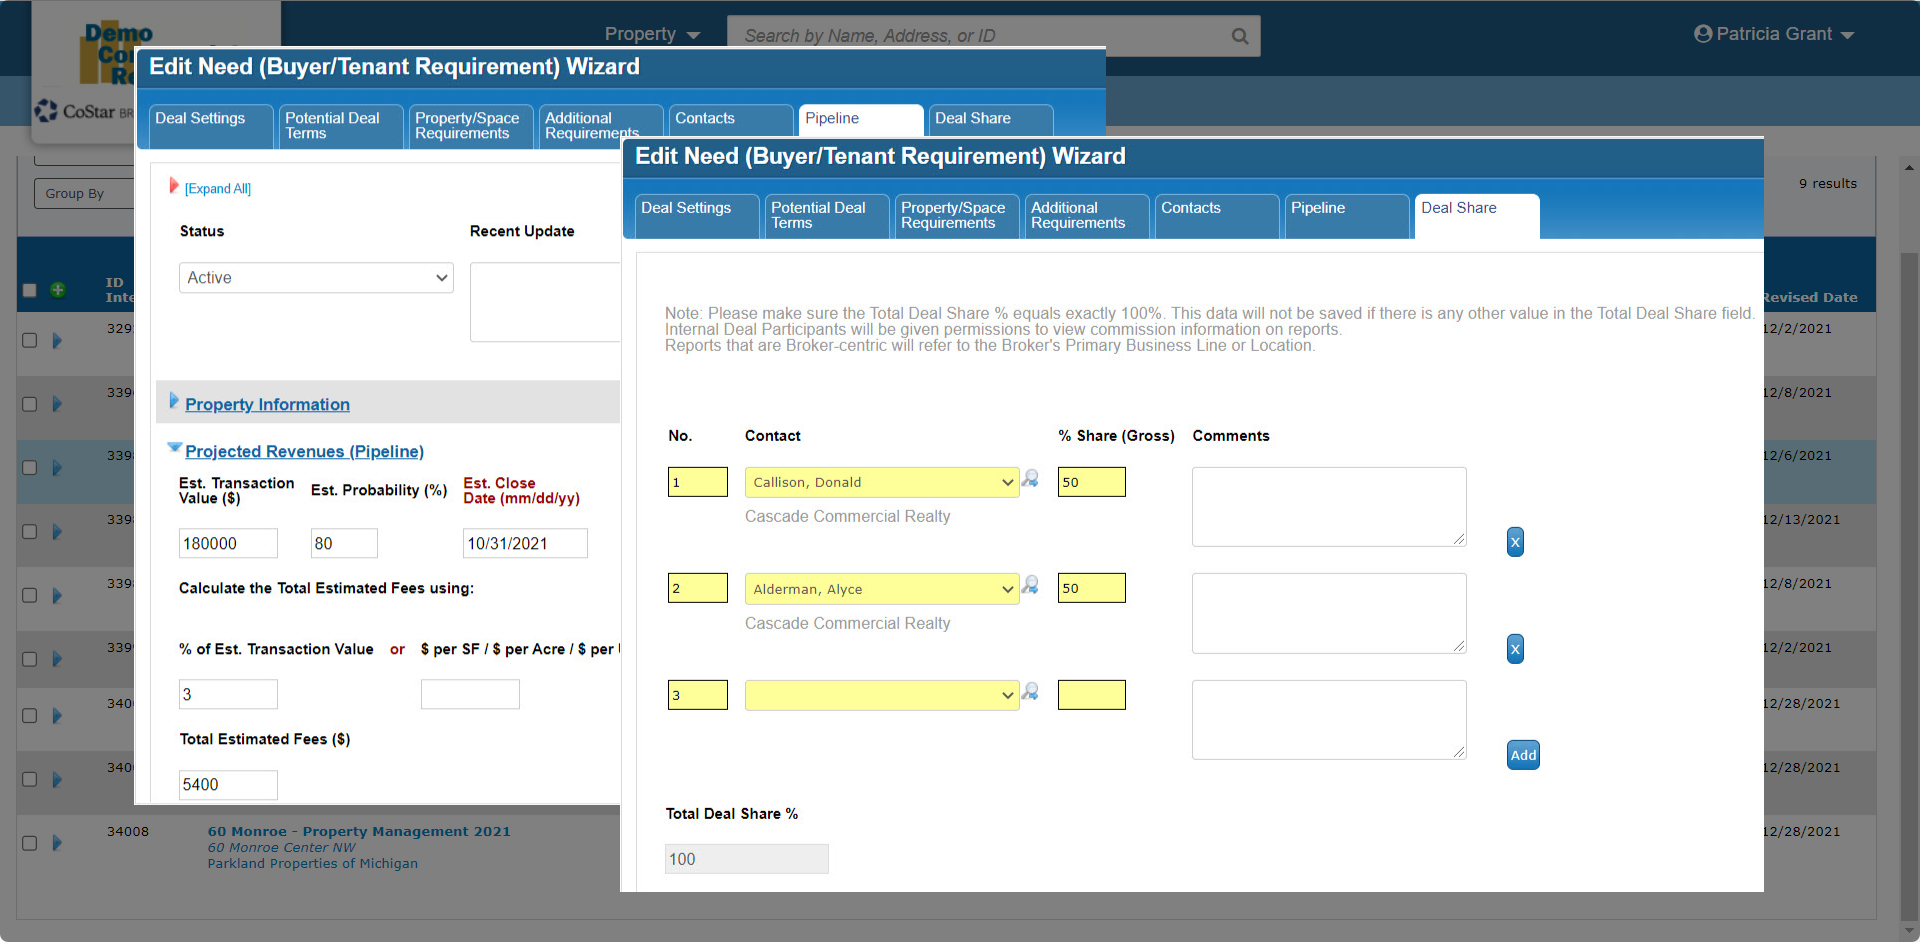Open Patricia Grant user menu
This screenshot has width=1920, height=942.
(1774, 34)
